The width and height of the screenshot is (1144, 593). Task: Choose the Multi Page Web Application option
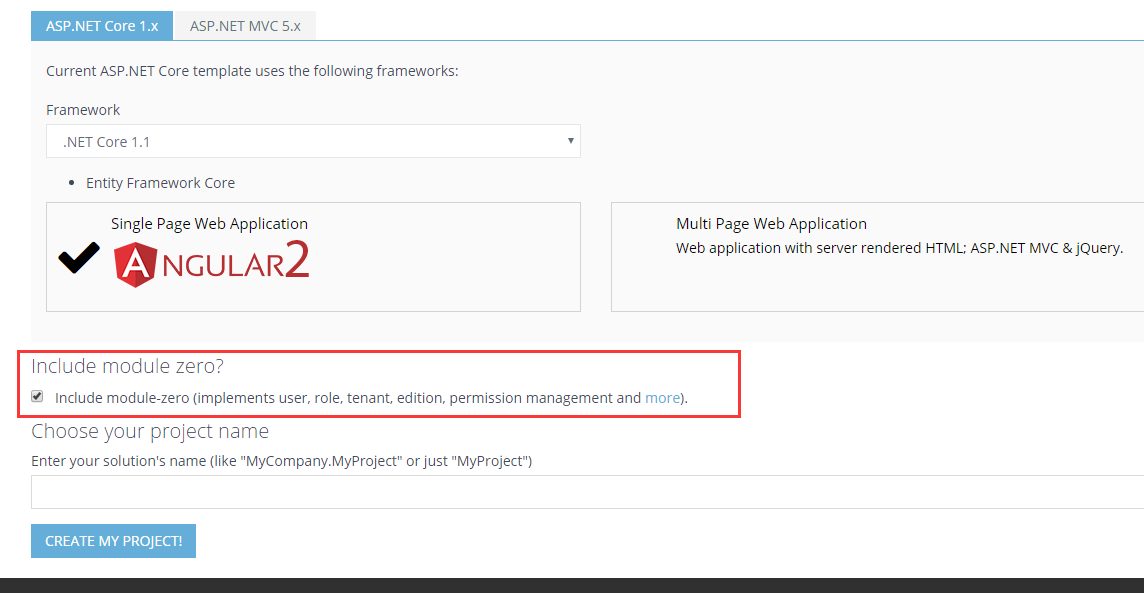coord(877,257)
